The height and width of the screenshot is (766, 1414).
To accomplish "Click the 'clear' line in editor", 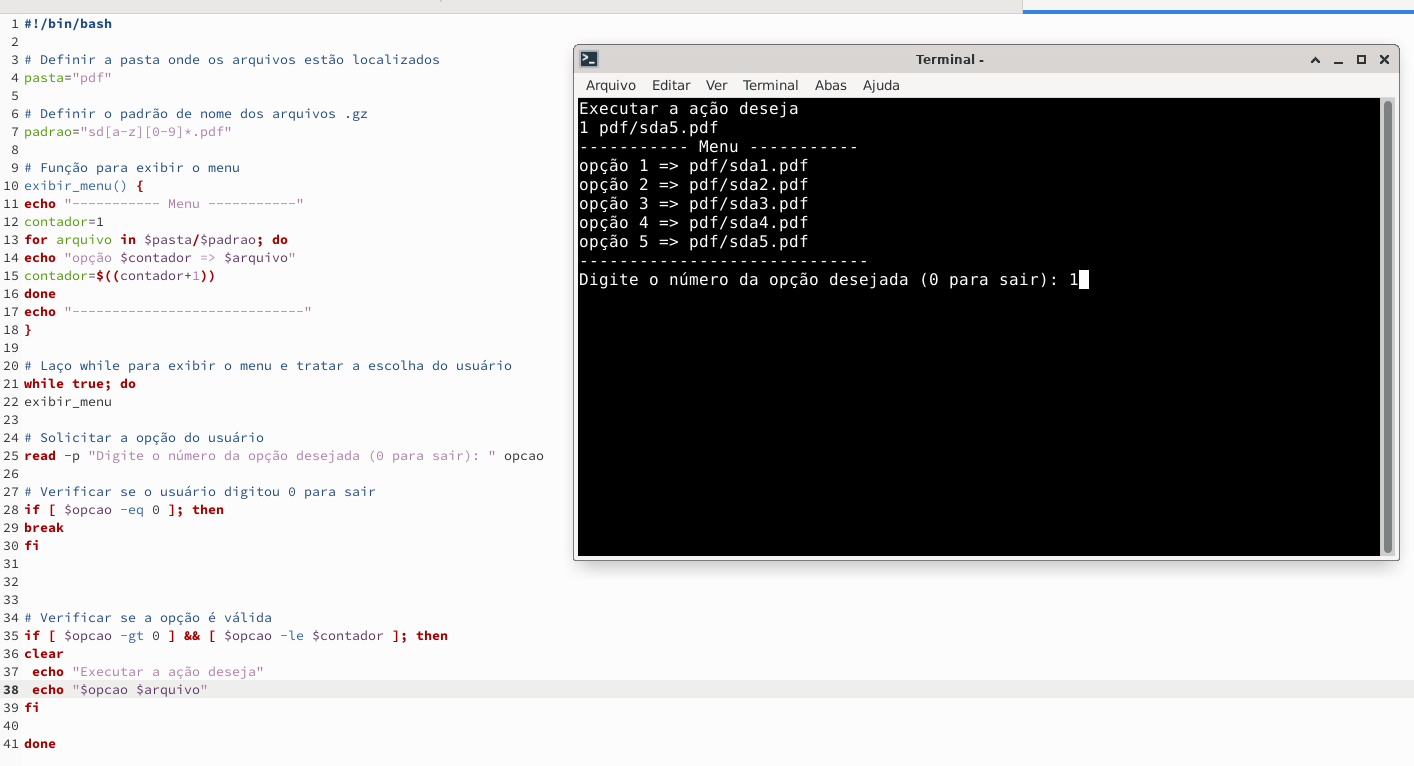I will click(44, 653).
